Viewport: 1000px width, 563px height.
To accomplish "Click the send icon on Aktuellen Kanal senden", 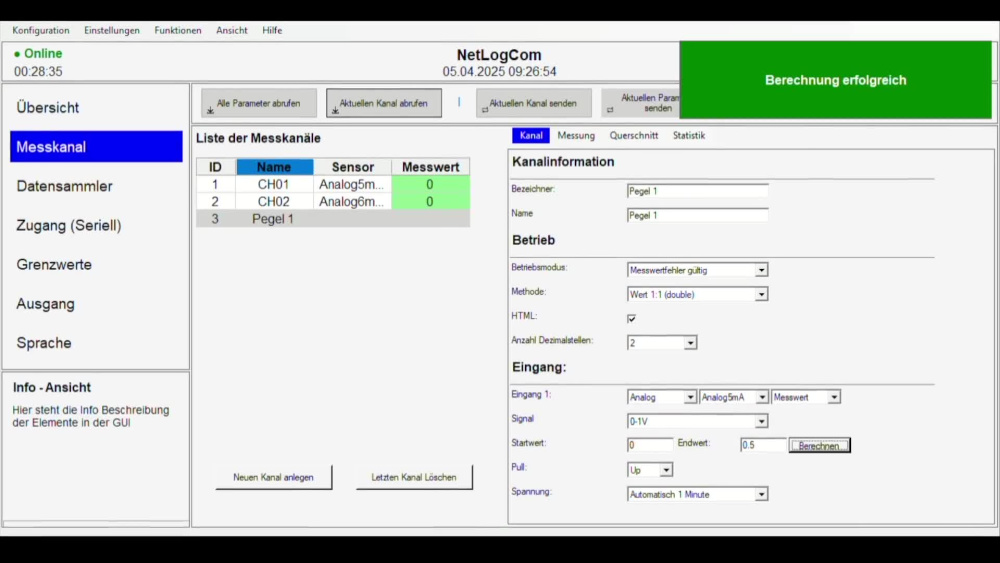I will [x=485, y=110].
